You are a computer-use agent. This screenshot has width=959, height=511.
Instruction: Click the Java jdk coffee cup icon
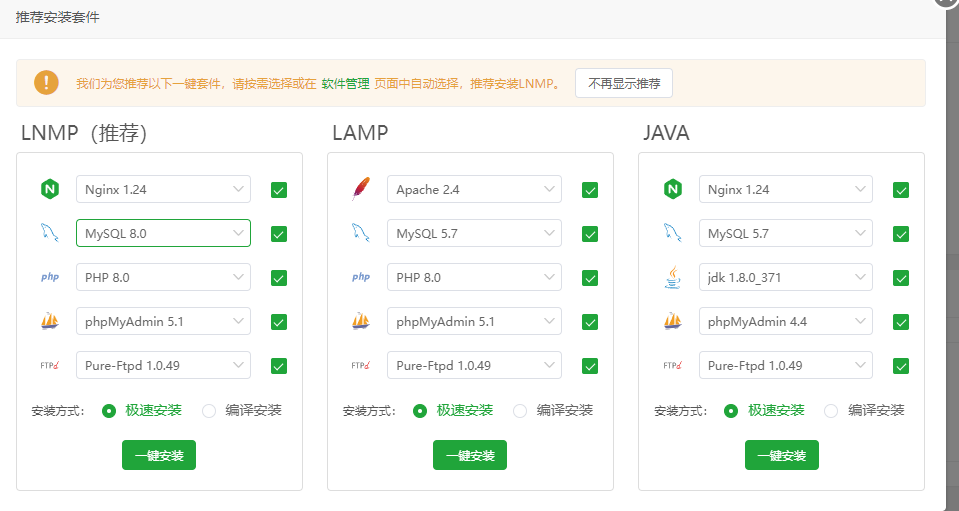[672, 277]
